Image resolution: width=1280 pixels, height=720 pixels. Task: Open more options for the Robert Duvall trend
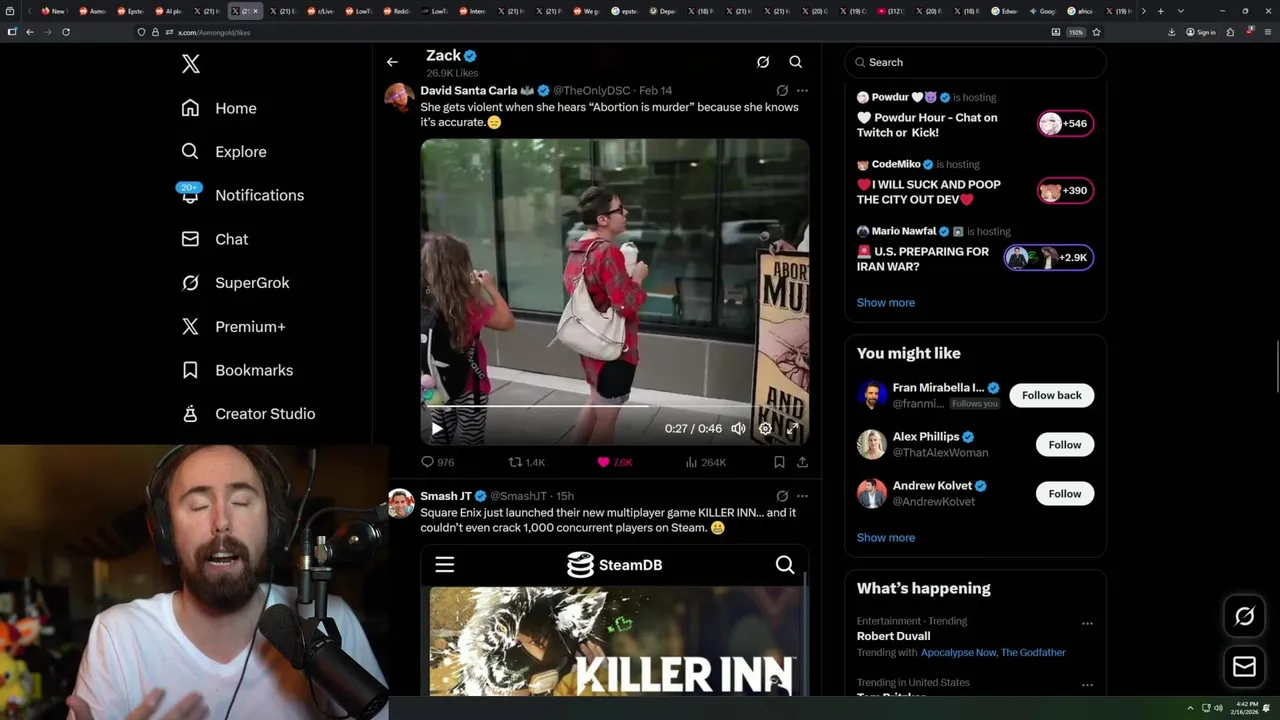pyautogui.click(x=1087, y=624)
